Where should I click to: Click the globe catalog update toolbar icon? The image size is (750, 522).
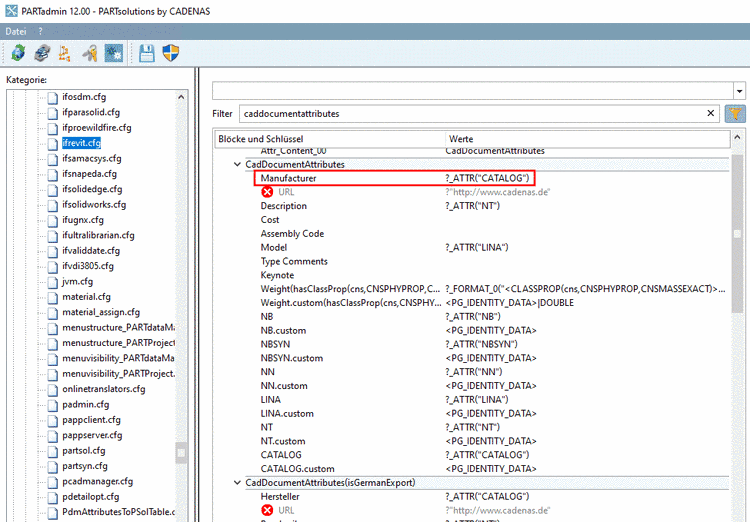tap(18, 53)
